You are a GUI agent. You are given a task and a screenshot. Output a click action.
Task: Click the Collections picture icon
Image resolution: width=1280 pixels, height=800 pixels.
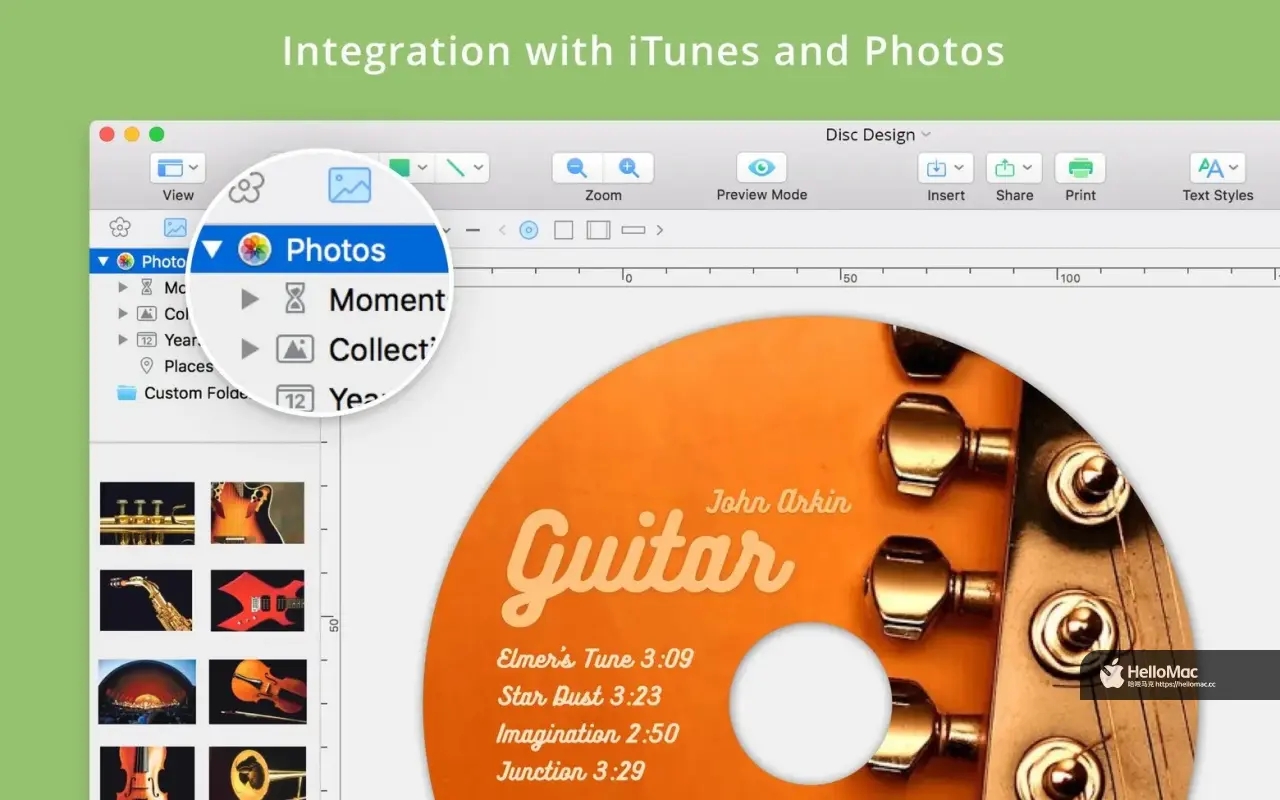coord(147,313)
